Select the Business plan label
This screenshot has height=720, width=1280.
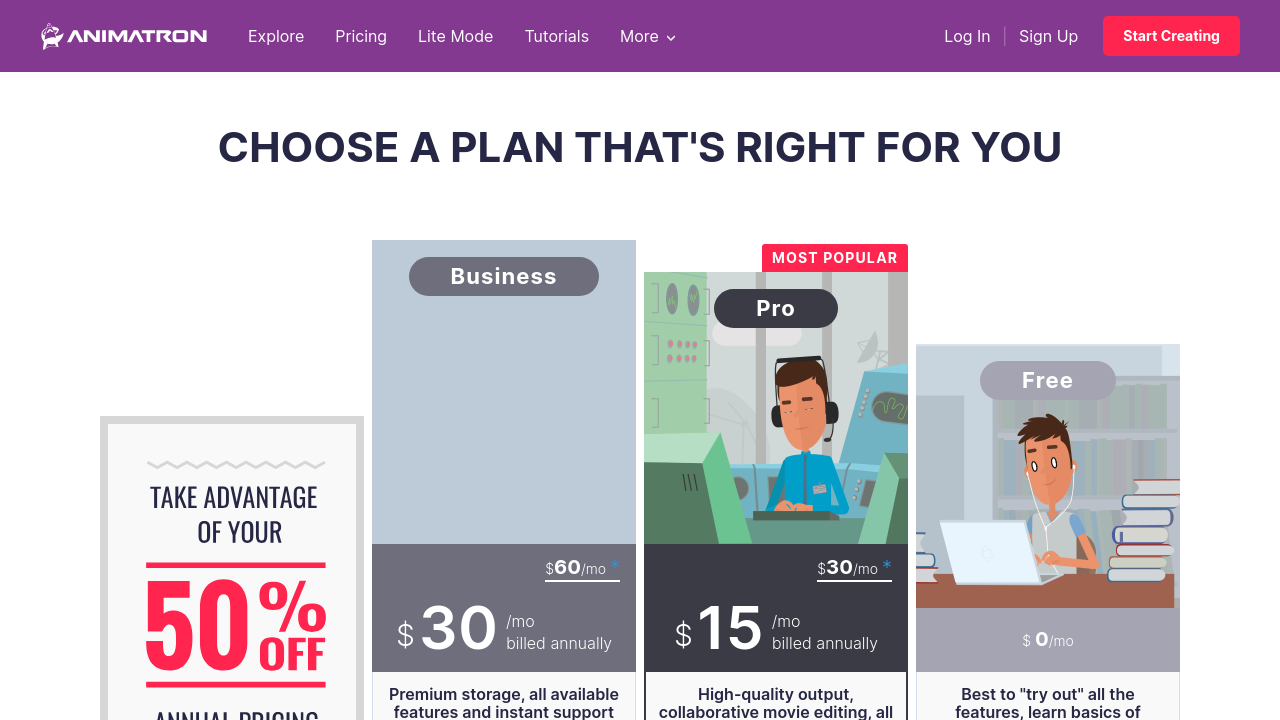[504, 276]
